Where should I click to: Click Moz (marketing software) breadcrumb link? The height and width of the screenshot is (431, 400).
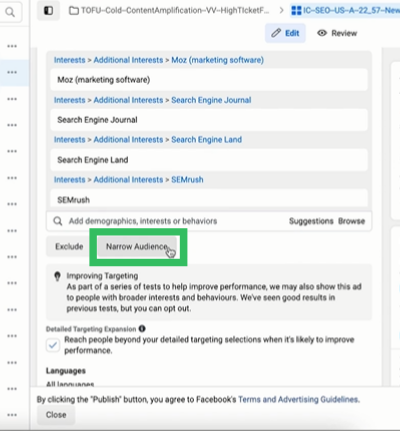tap(217, 60)
